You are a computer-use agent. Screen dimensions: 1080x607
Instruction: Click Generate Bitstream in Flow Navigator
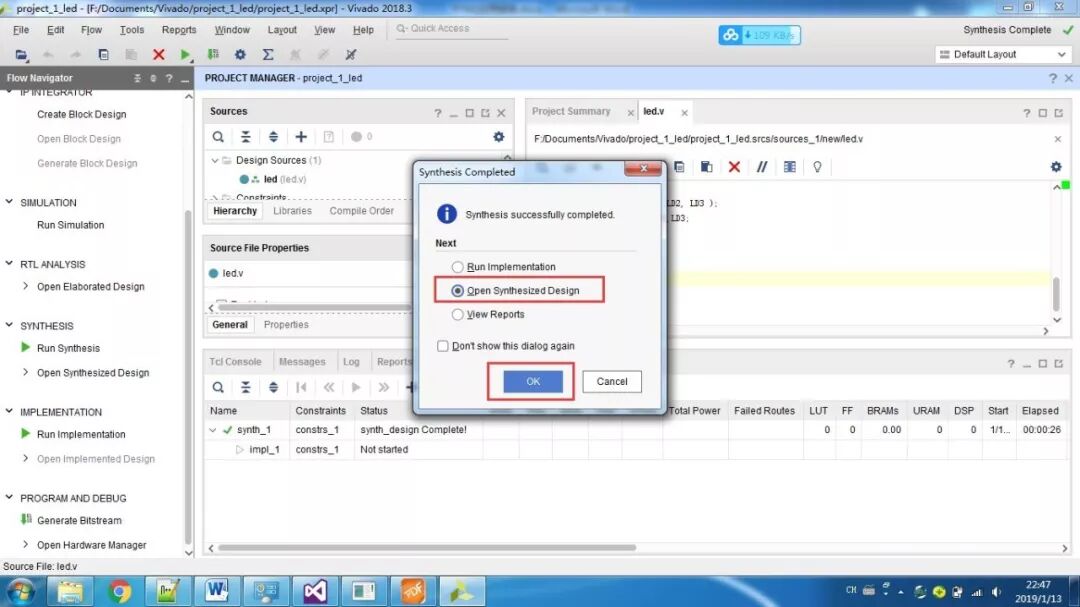click(x=79, y=520)
